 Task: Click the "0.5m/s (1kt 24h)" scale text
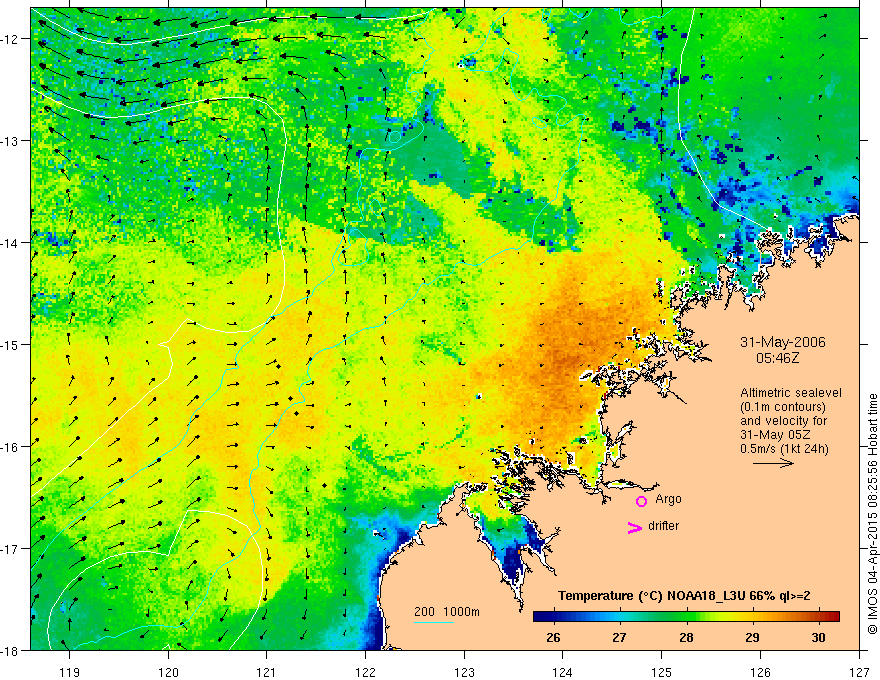pyautogui.click(x=784, y=449)
